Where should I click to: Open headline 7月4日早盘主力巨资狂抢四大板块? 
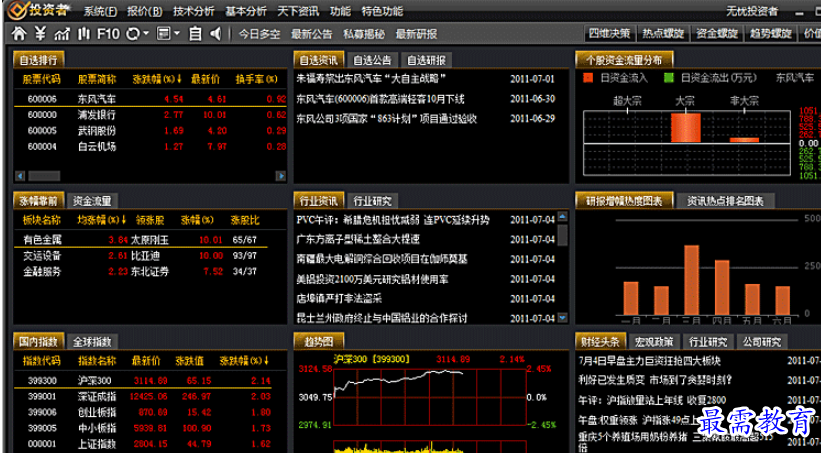pos(650,361)
